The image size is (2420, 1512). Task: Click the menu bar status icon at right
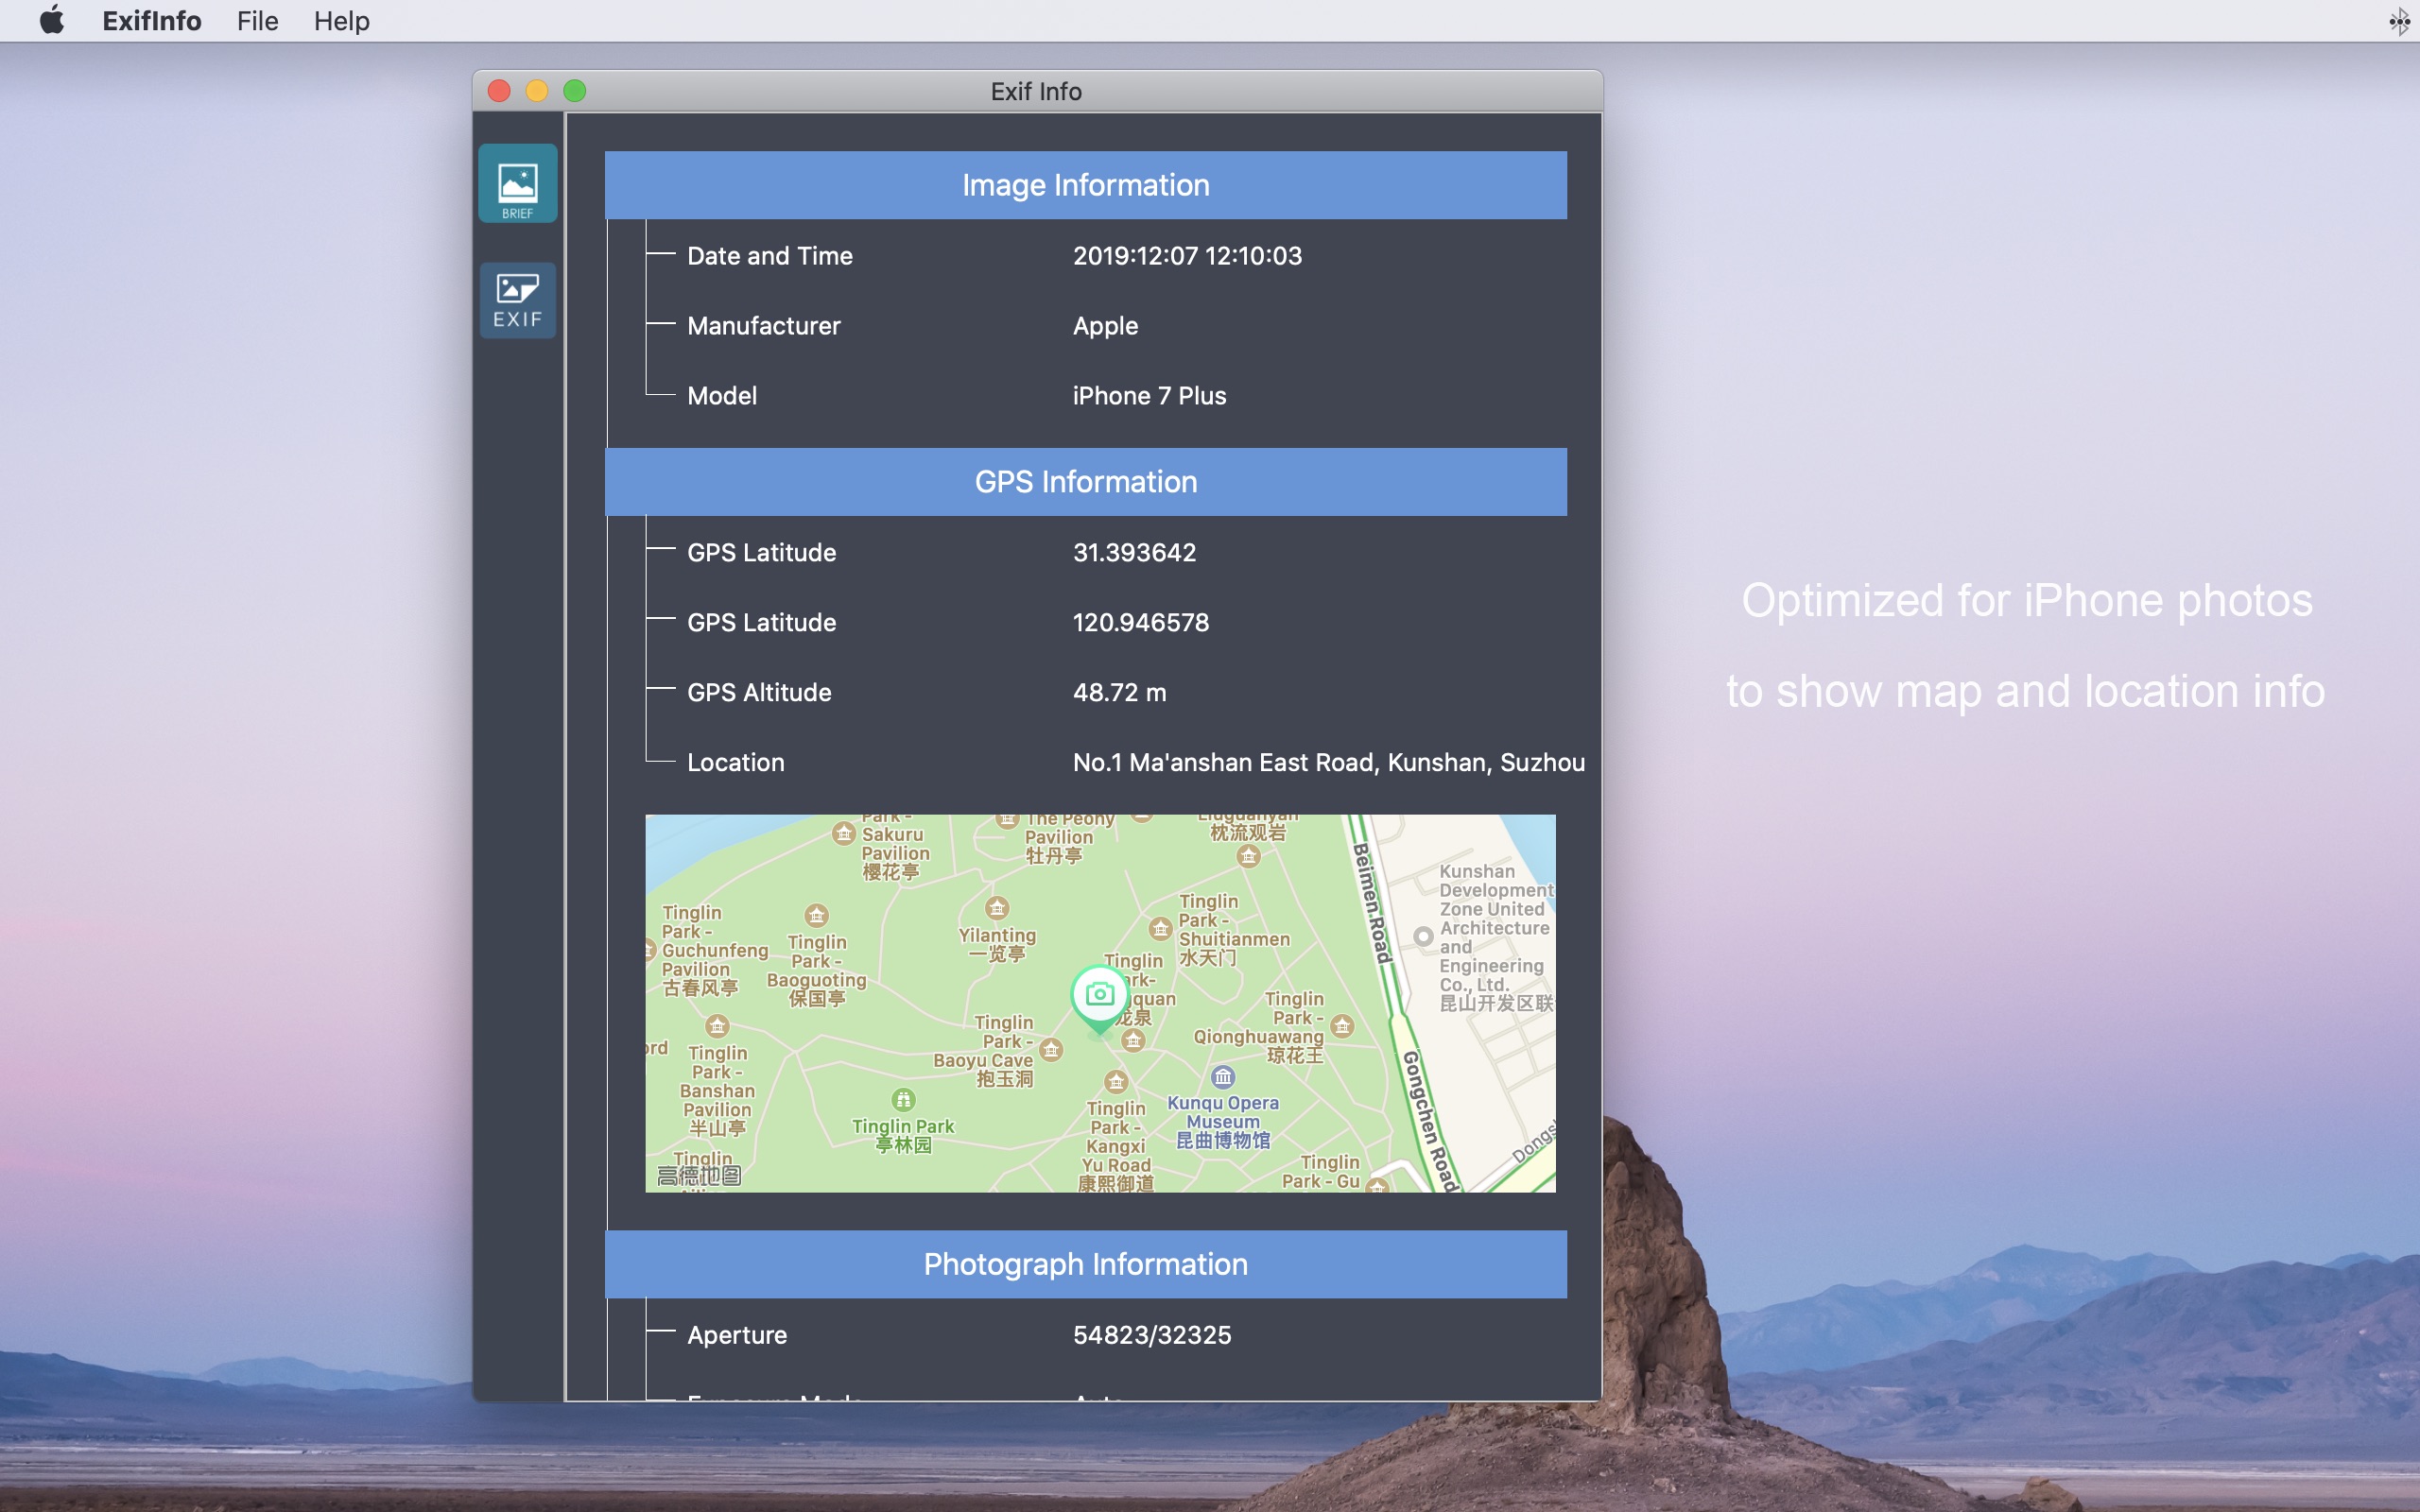[x=2398, y=21]
